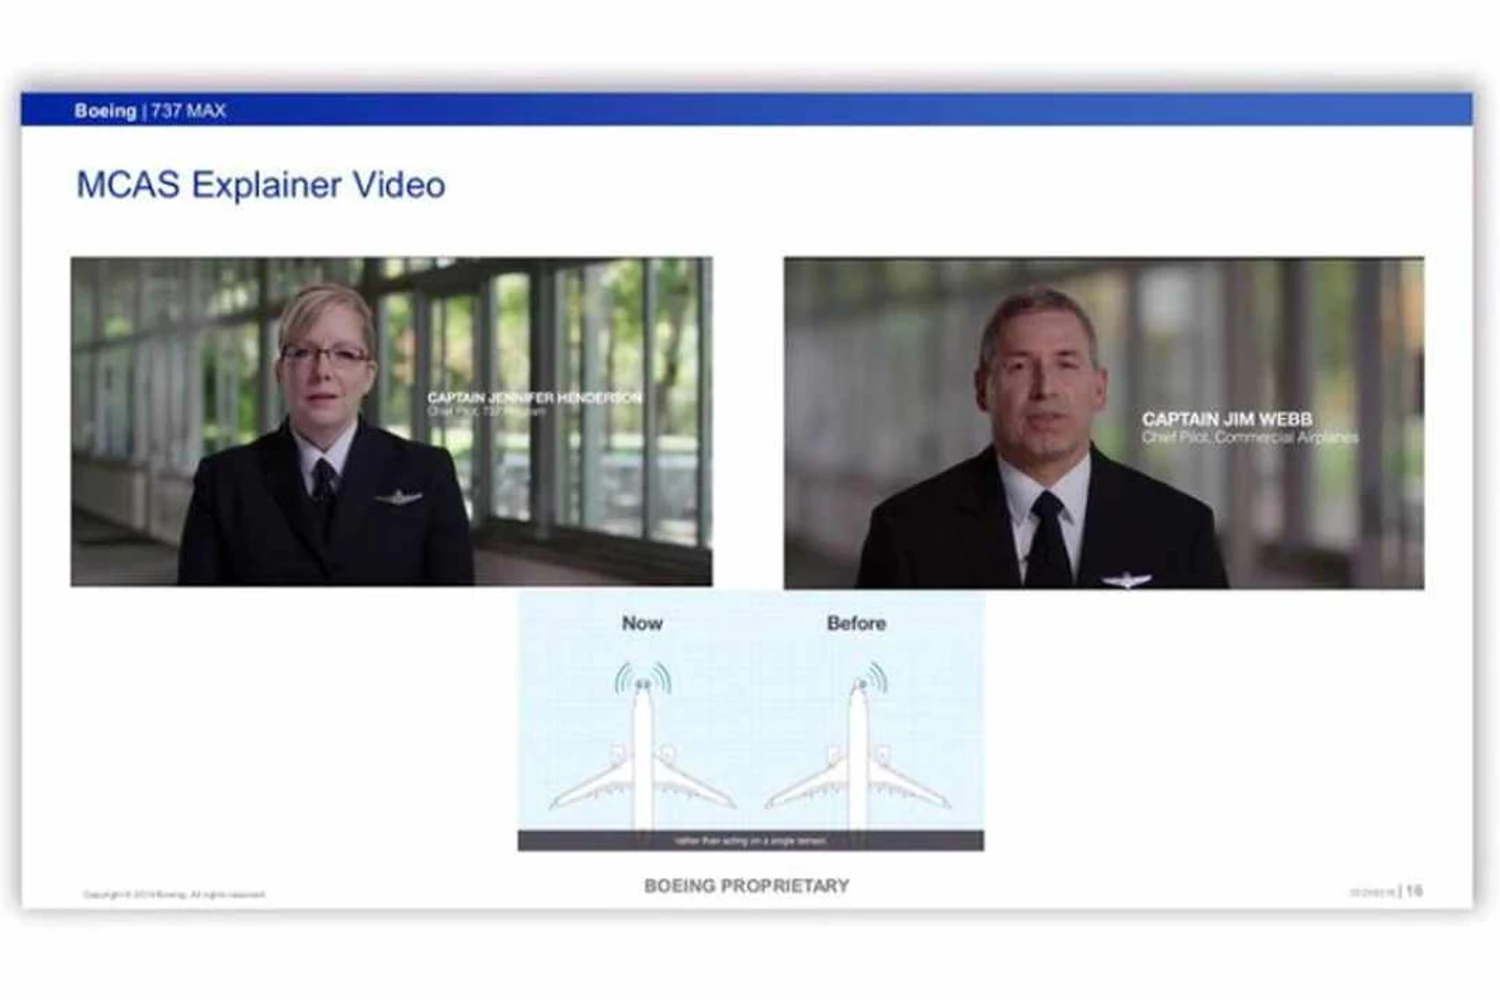Click the "Boeing | 737 MAX" header text
The height and width of the screenshot is (1000, 1500).
pos(150,111)
